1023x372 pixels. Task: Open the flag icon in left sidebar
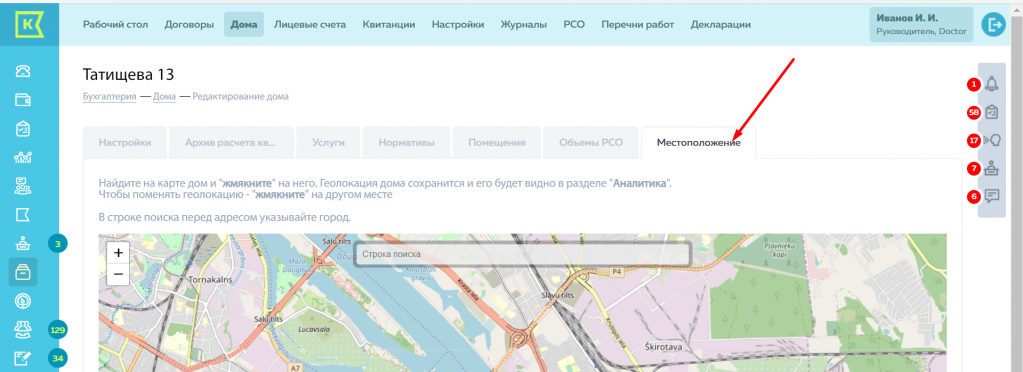tap(23, 215)
